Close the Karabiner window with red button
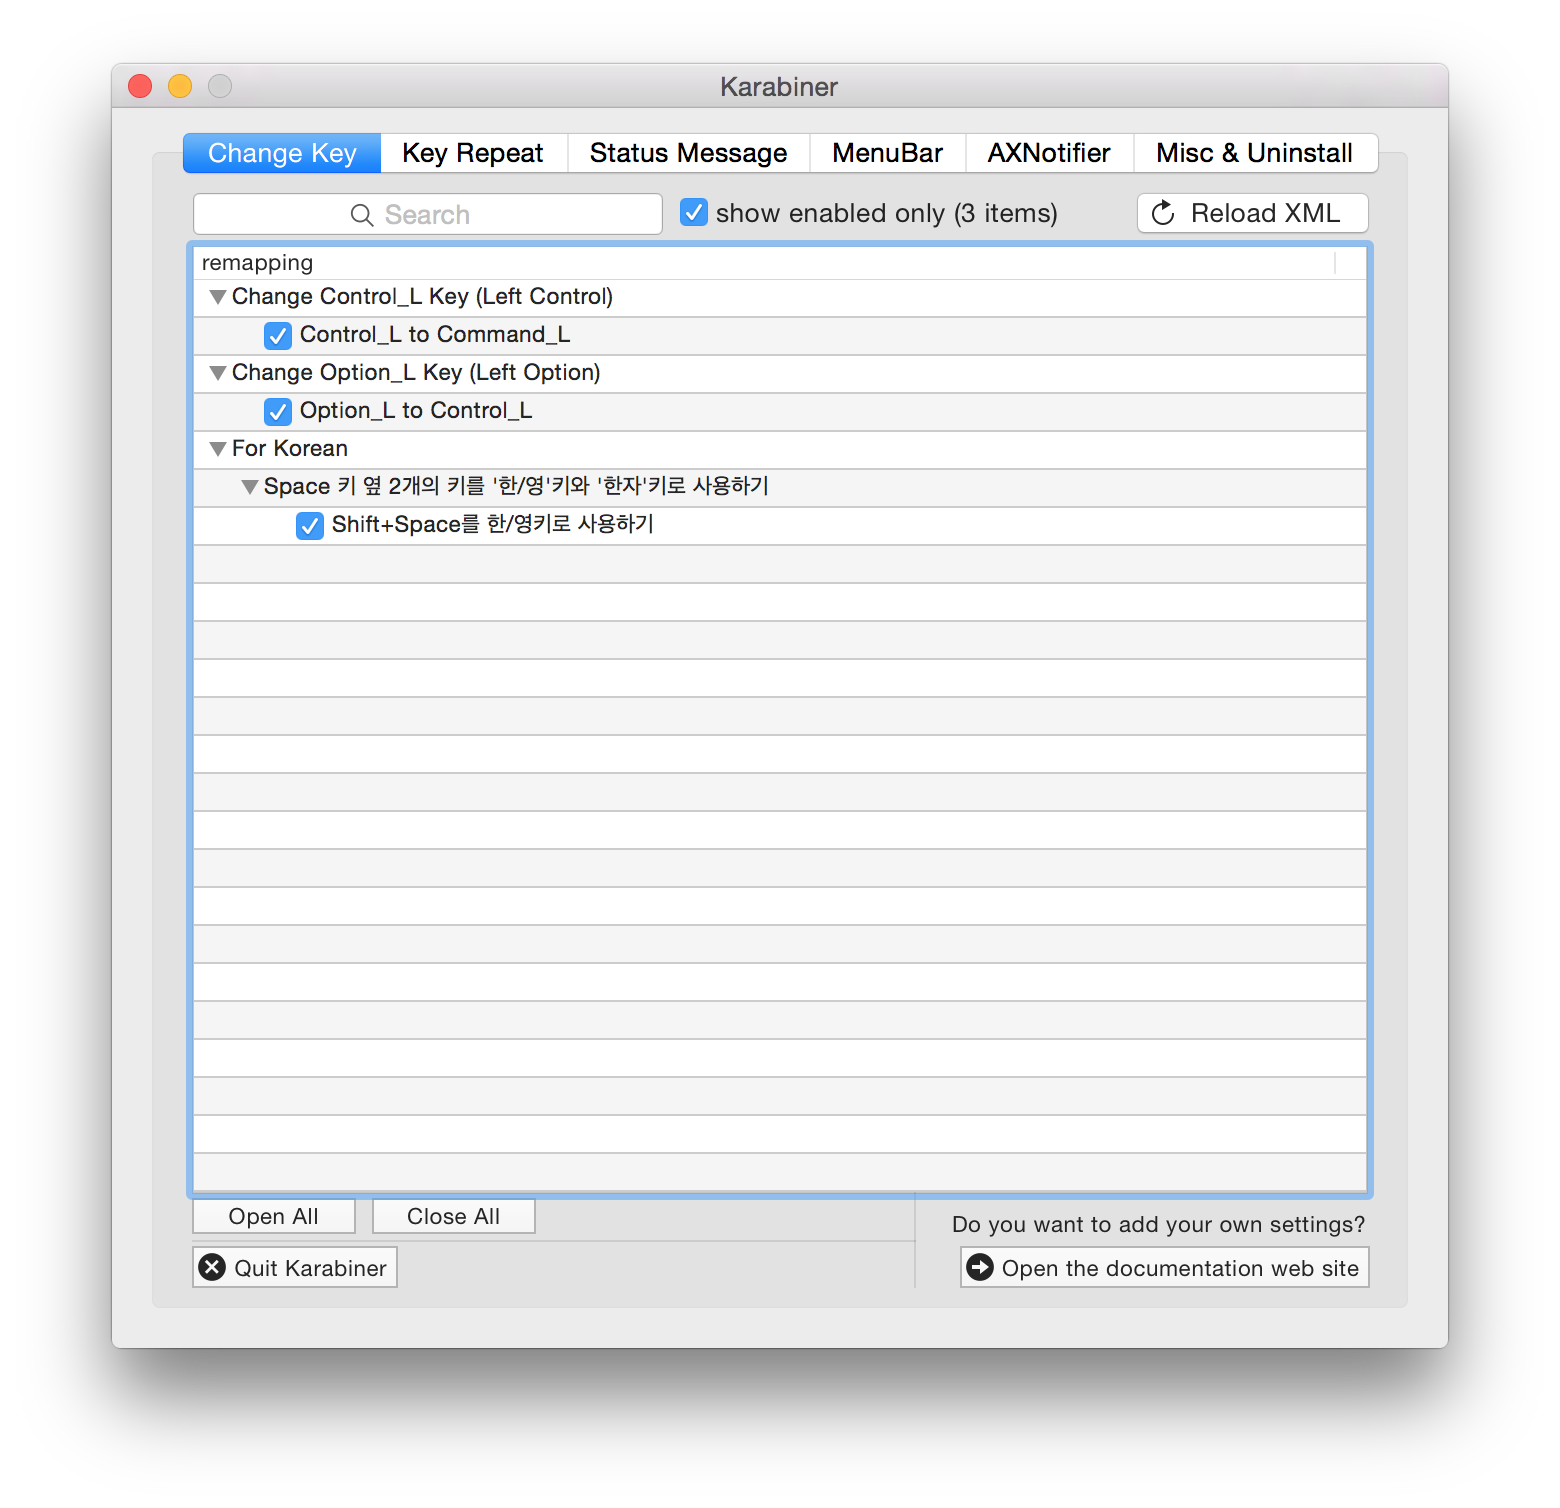Image resolution: width=1560 pixels, height=1508 pixels. [140, 86]
